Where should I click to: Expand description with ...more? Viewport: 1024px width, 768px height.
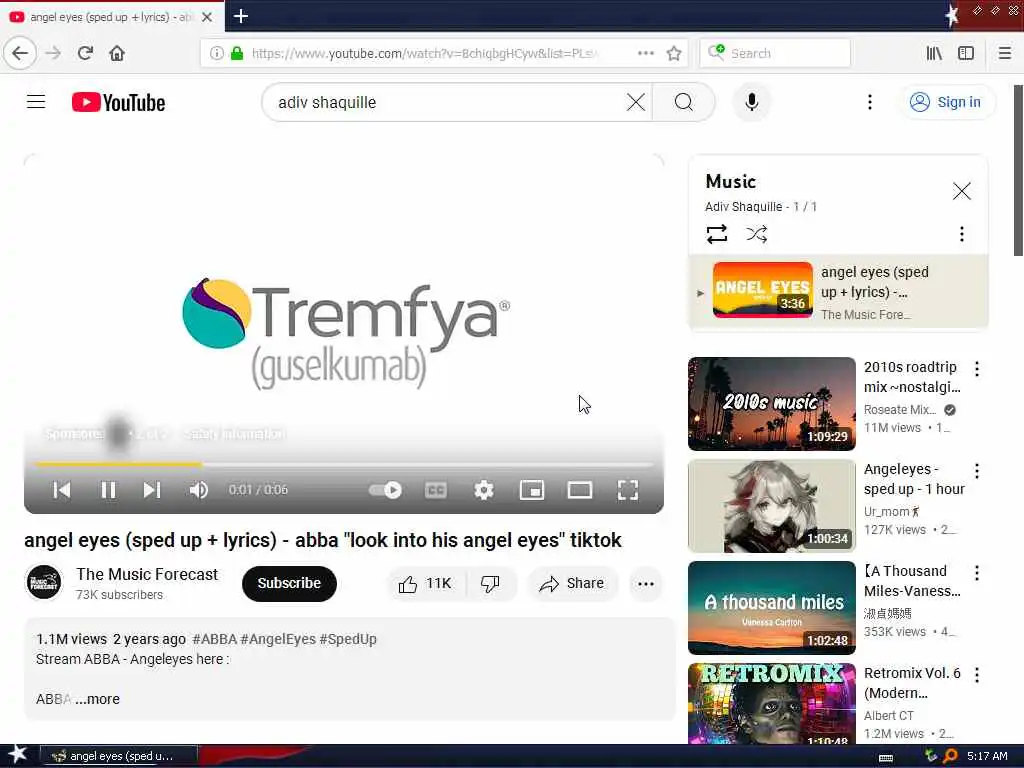pyautogui.click(x=97, y=699)
